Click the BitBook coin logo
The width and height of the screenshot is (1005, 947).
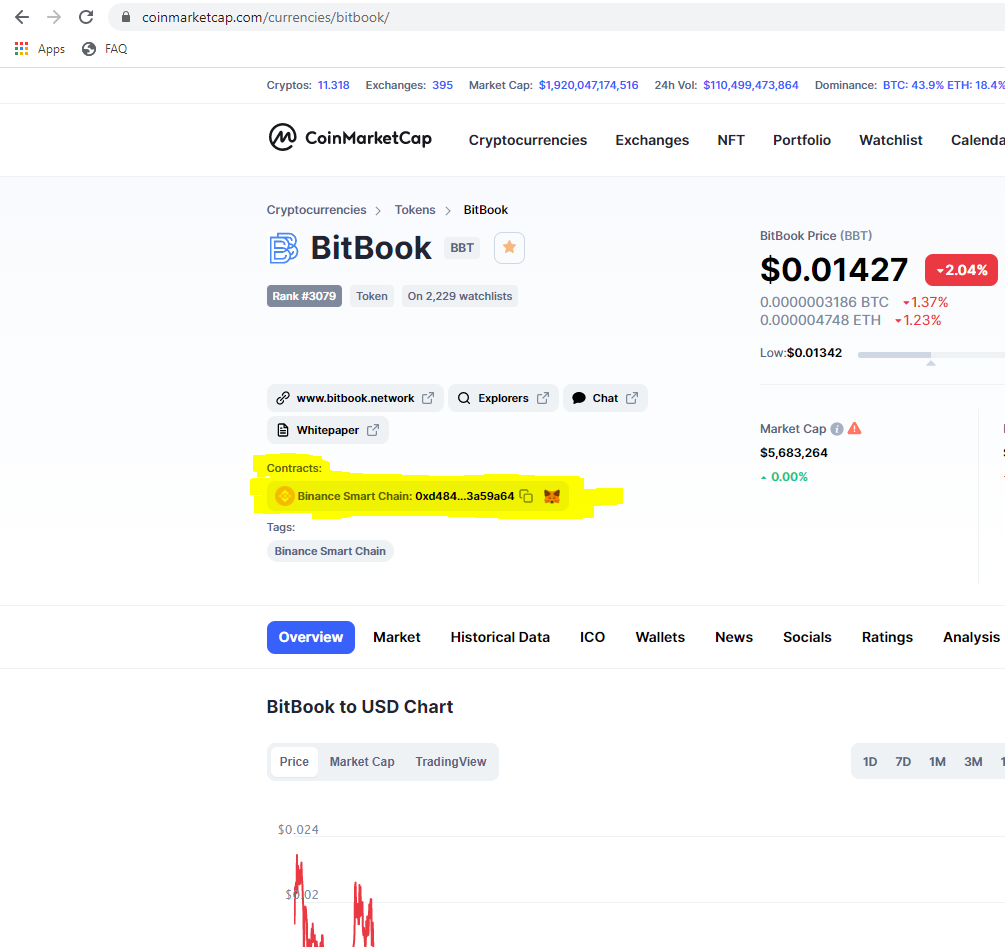[x=283, y=248]
